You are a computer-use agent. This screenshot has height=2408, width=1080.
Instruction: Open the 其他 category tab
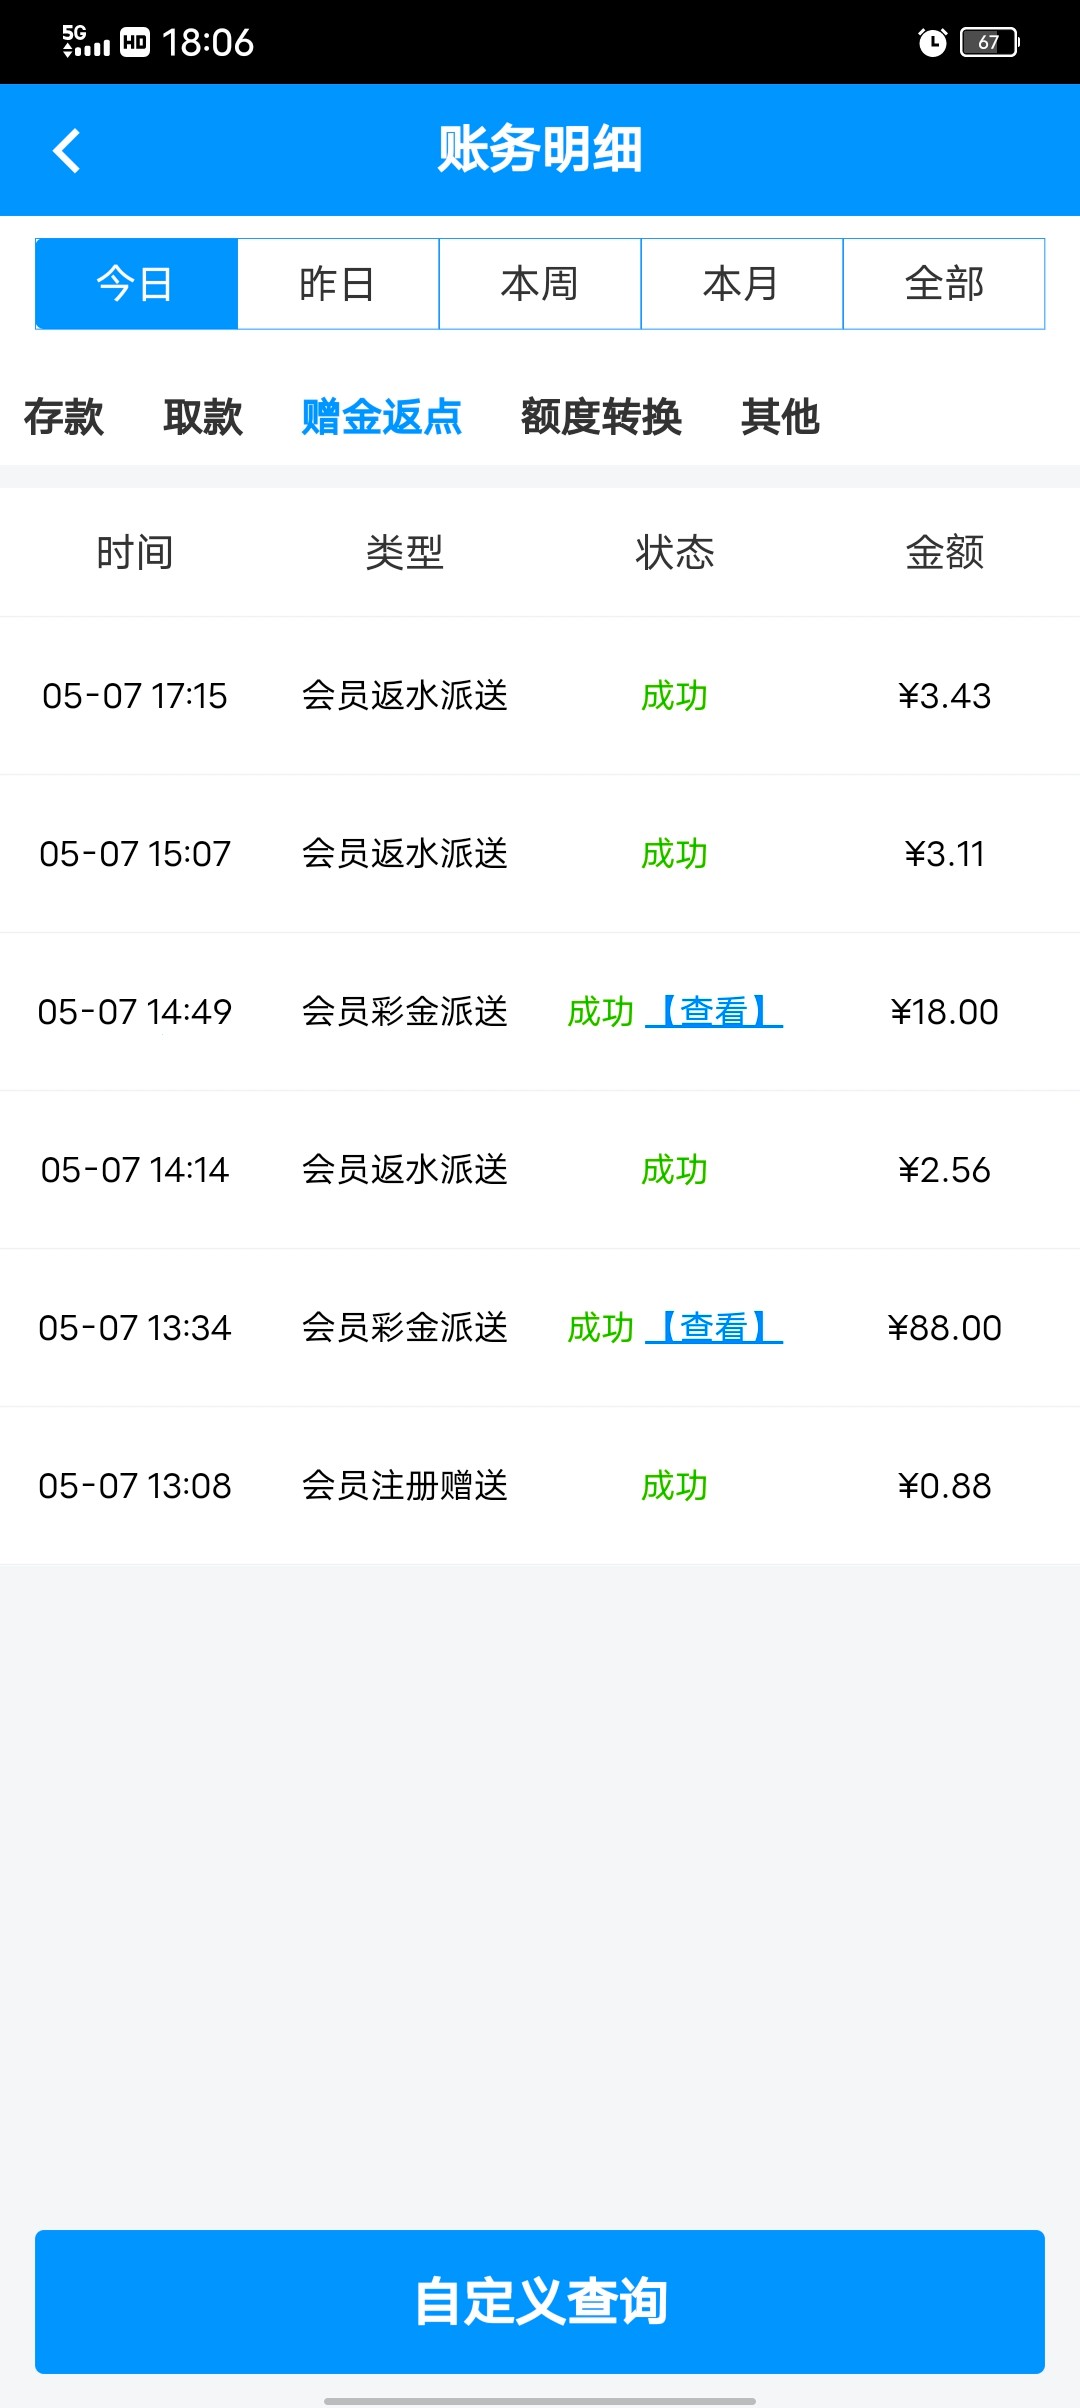(x=780, y=417)
